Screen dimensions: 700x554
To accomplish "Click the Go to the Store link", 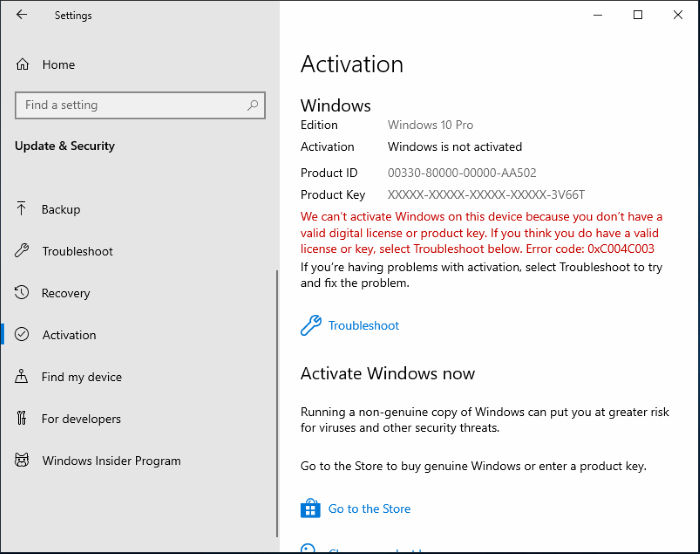I will click(x=369, y=508).
